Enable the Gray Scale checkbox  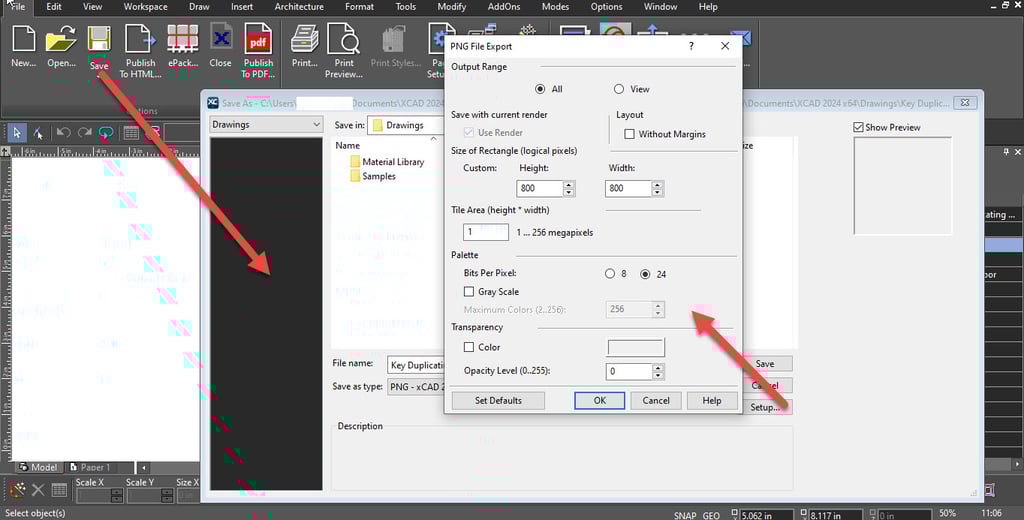click(468, 291)
